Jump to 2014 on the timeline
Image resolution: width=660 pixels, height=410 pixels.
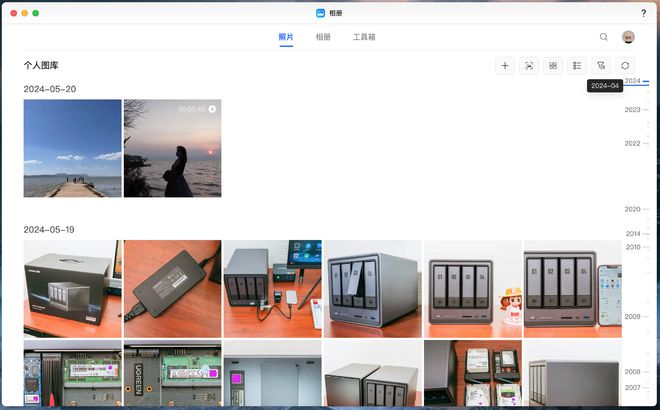tap(633, 234)
